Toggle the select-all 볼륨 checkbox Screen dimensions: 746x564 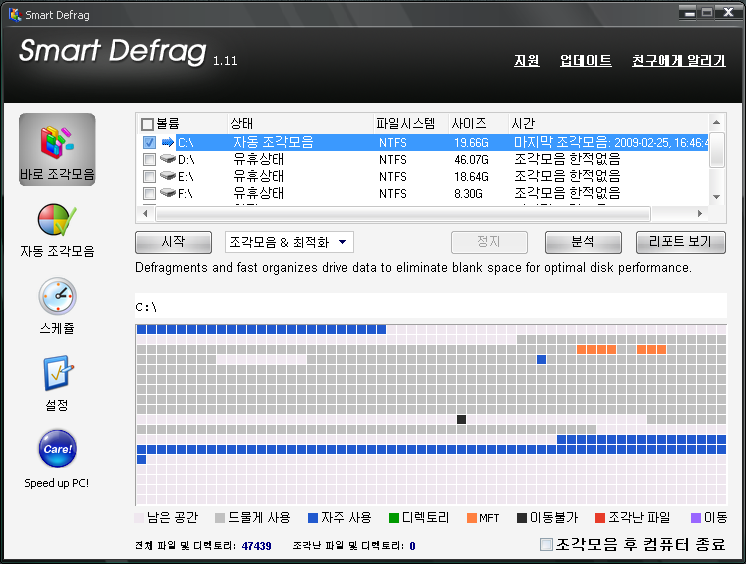pyautogui.click(x=147, y=124)
